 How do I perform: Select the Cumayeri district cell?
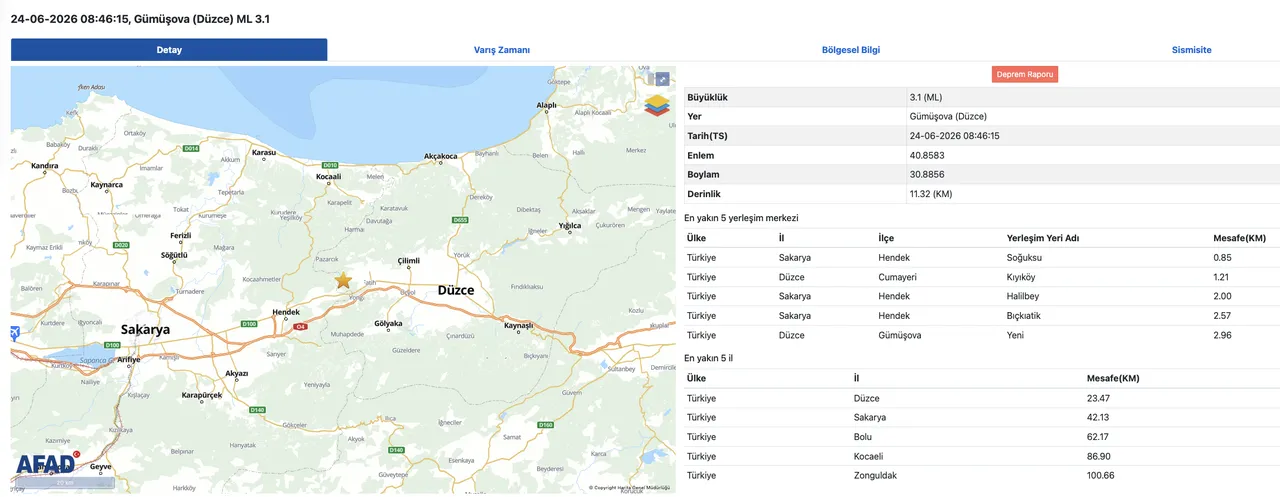point(897,277)
